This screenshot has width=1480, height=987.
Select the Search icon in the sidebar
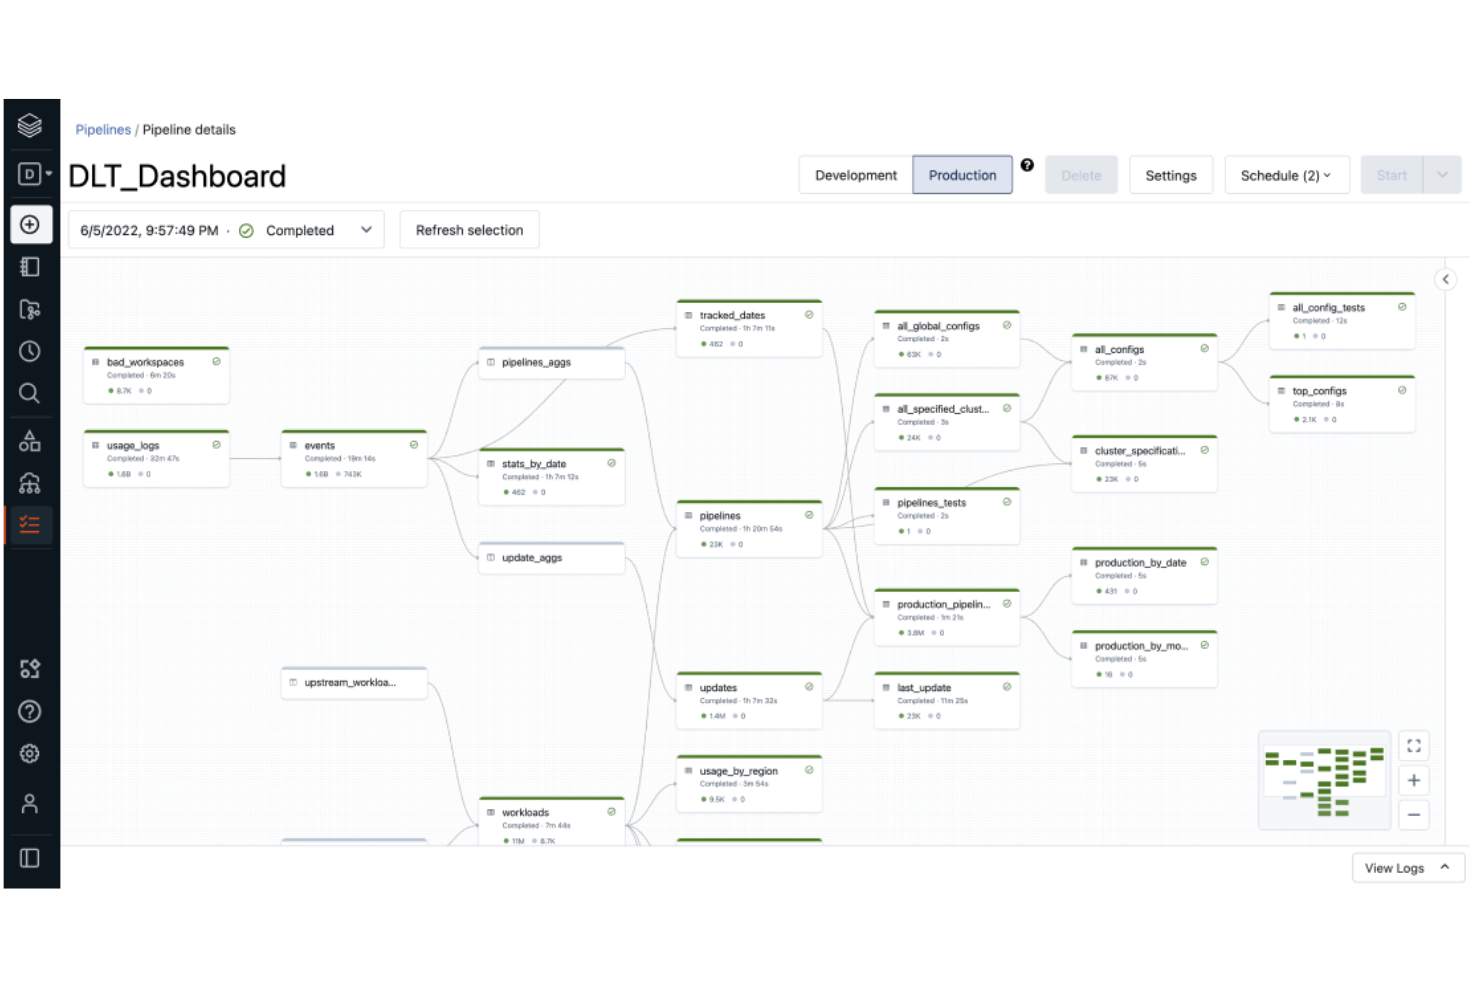(31, 393)
